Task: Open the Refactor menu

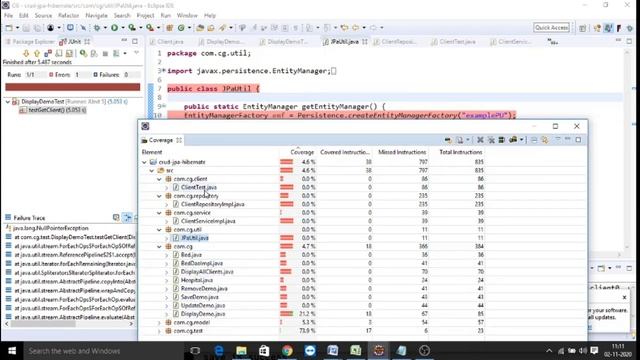Action: 69,16
